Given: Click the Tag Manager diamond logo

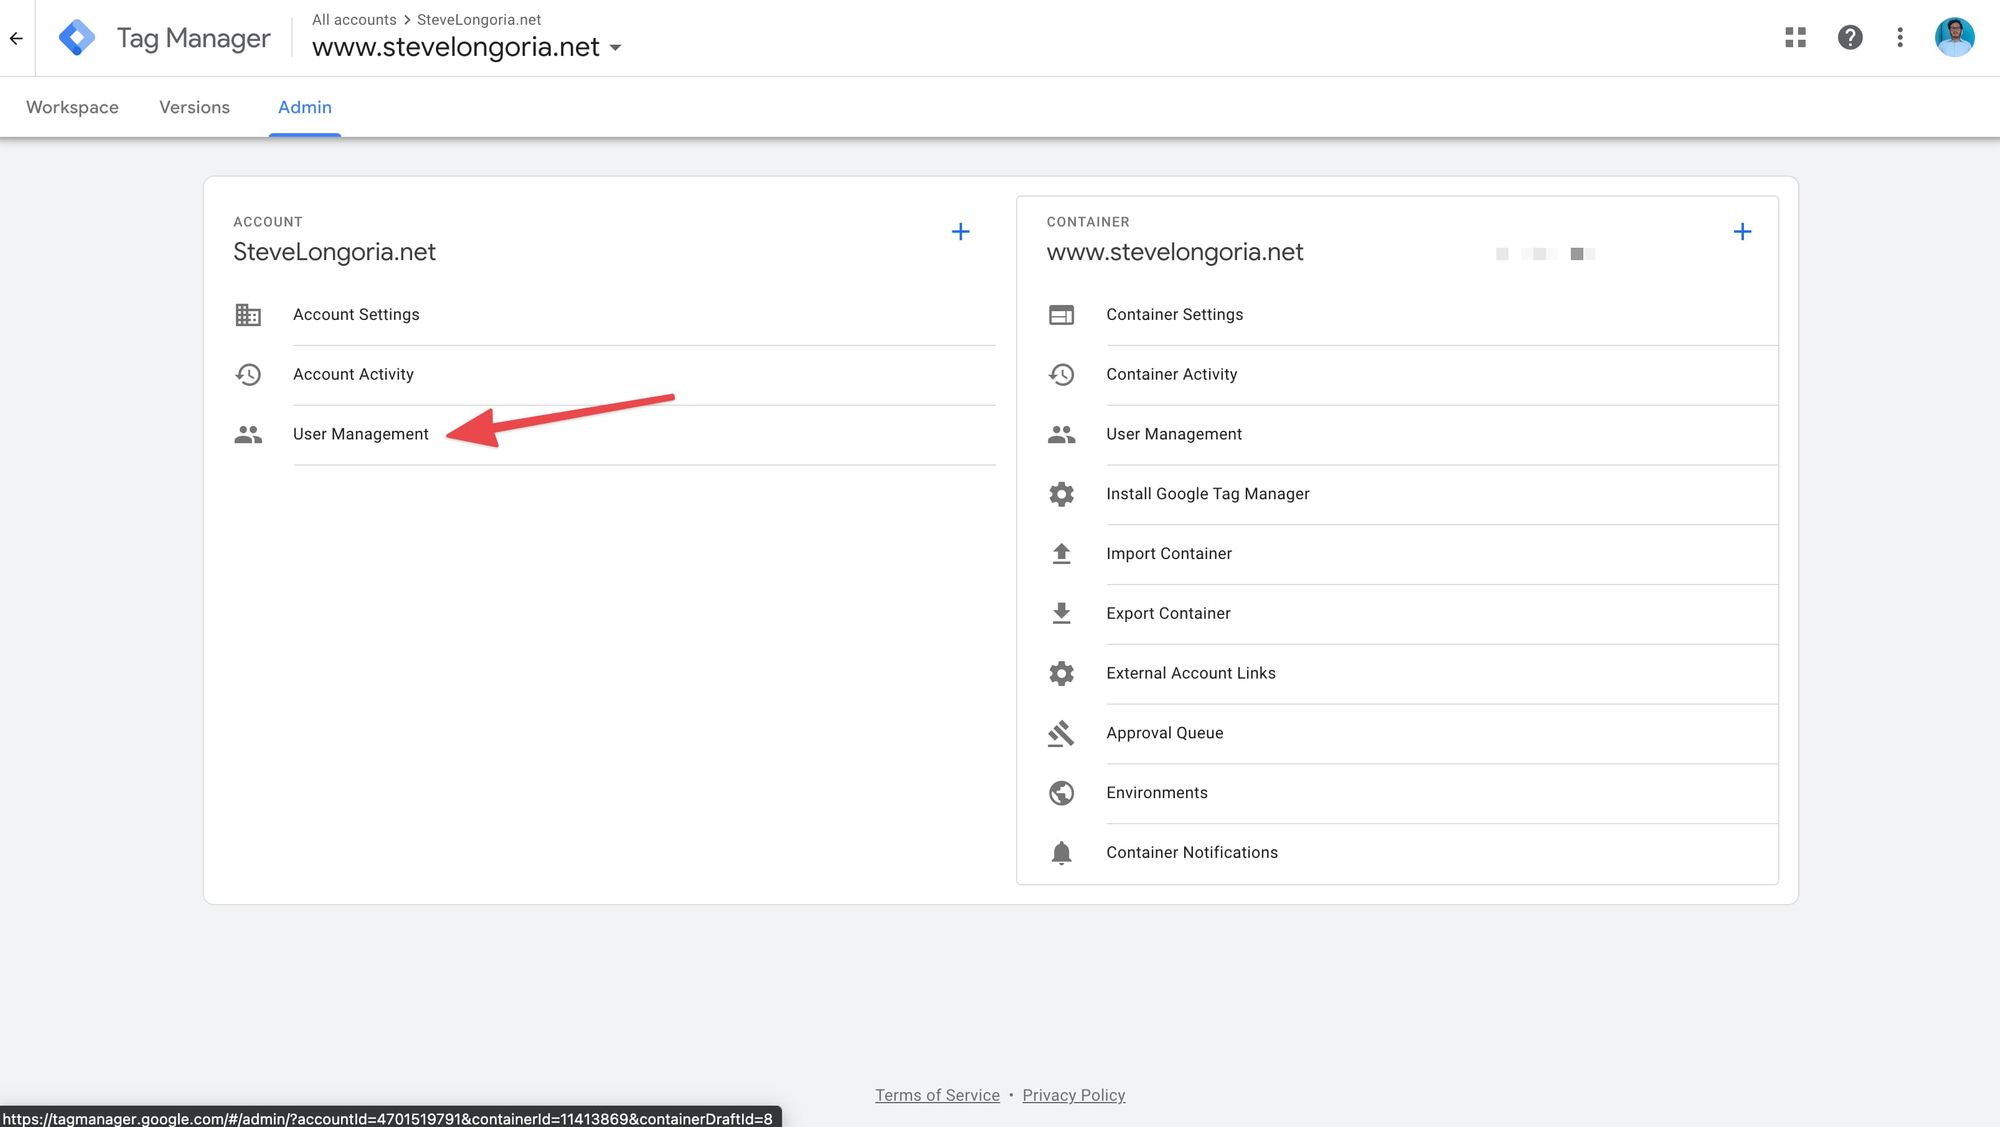Looking at the screenshot, I should coord(77,38).
